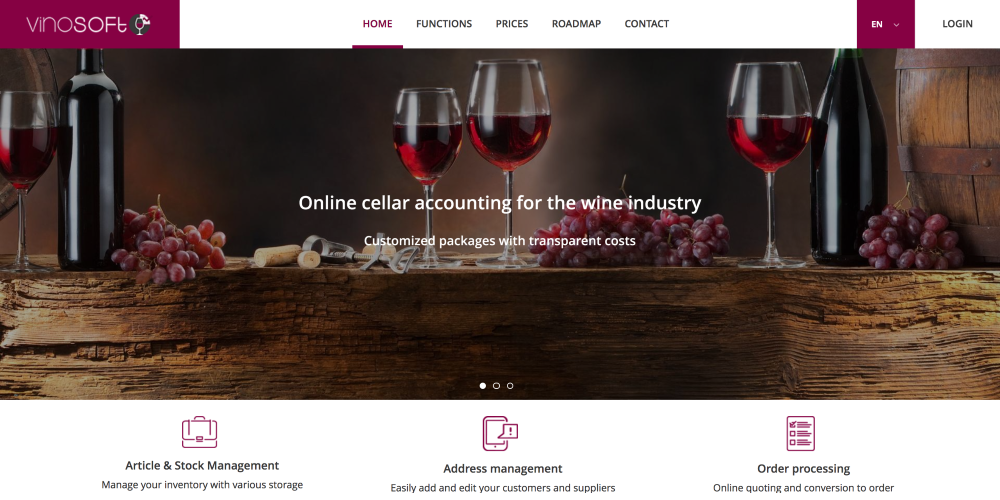
Task: Open Order processing heading link
Action: 804,469
